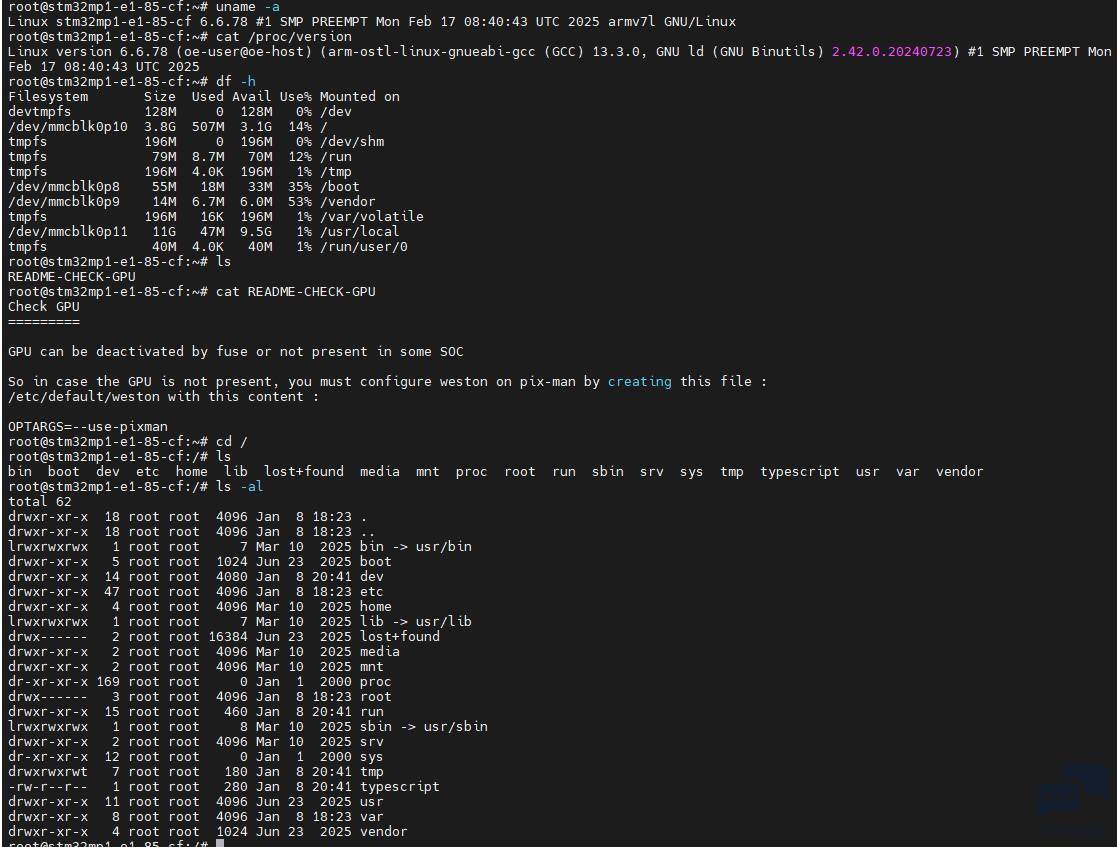Click the 'bin -> usr/bin' symlink line
The height and width of the screenshot is (847, 1117).
[x=415, y=546]
